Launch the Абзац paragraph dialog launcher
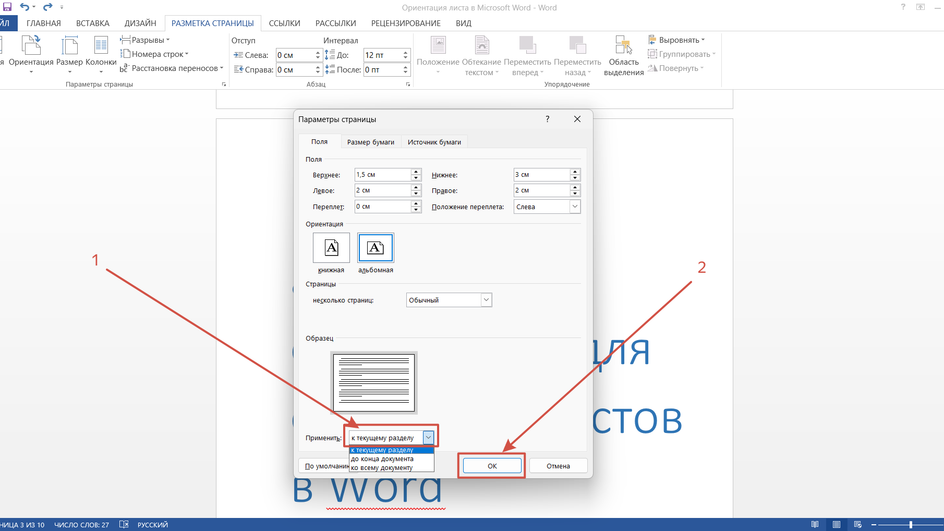 click(408, 84)
